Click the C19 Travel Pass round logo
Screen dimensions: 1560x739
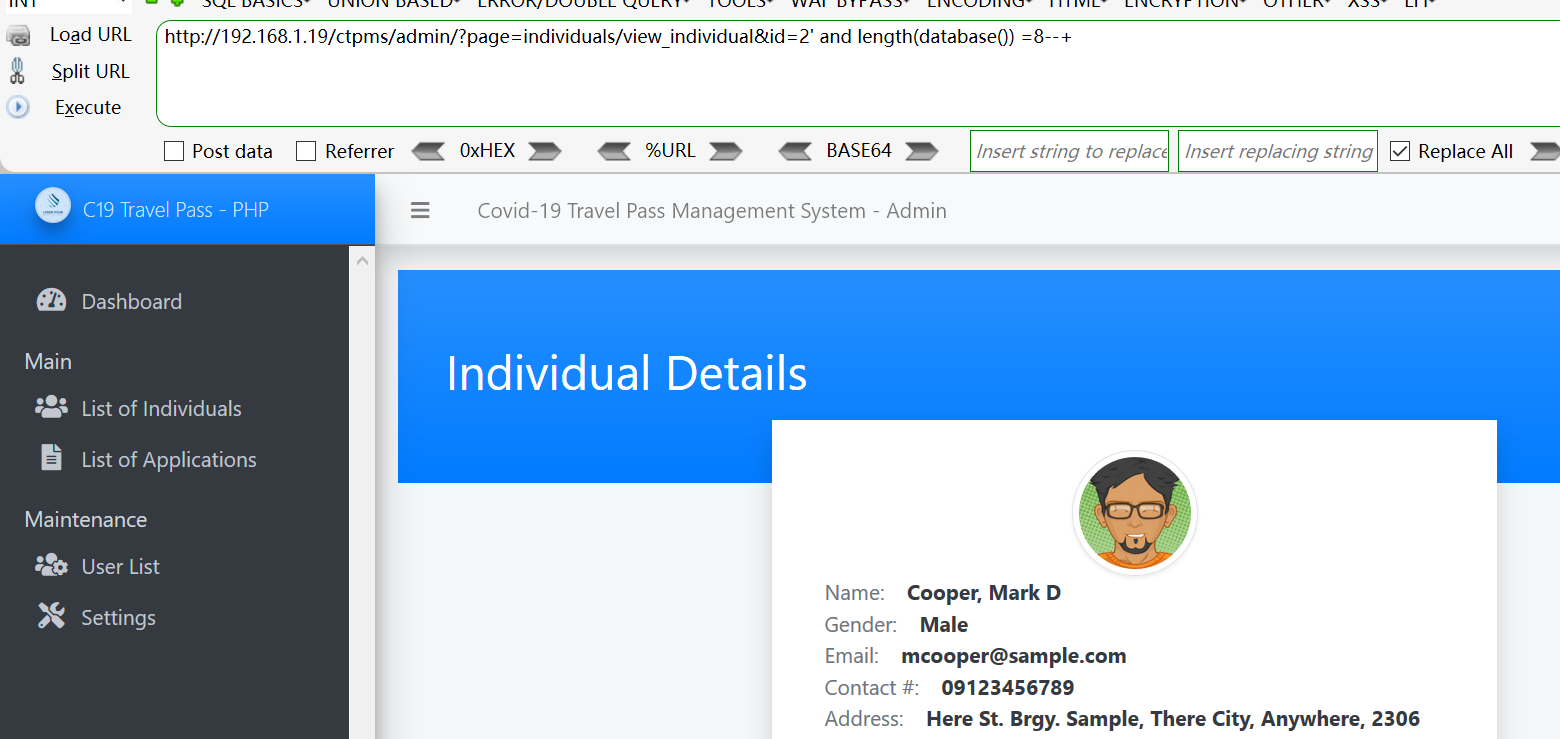pos(53,205)
